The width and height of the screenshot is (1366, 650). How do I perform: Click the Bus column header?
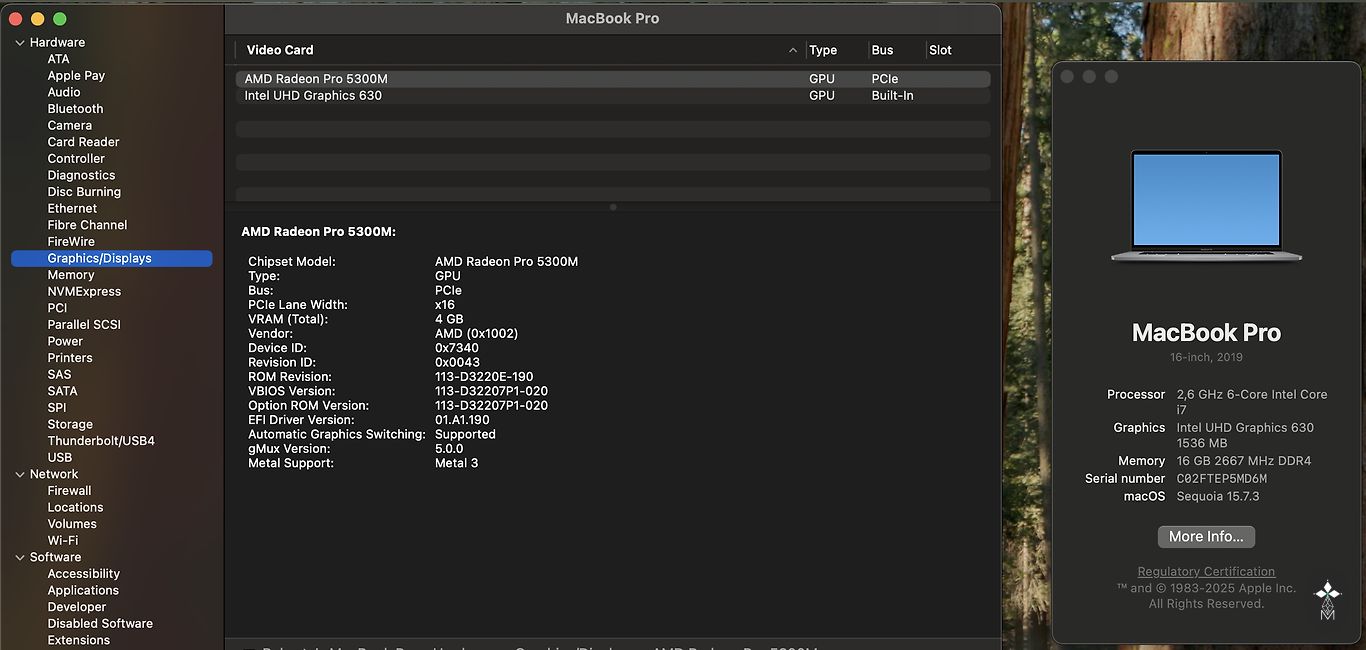point(882,50)
